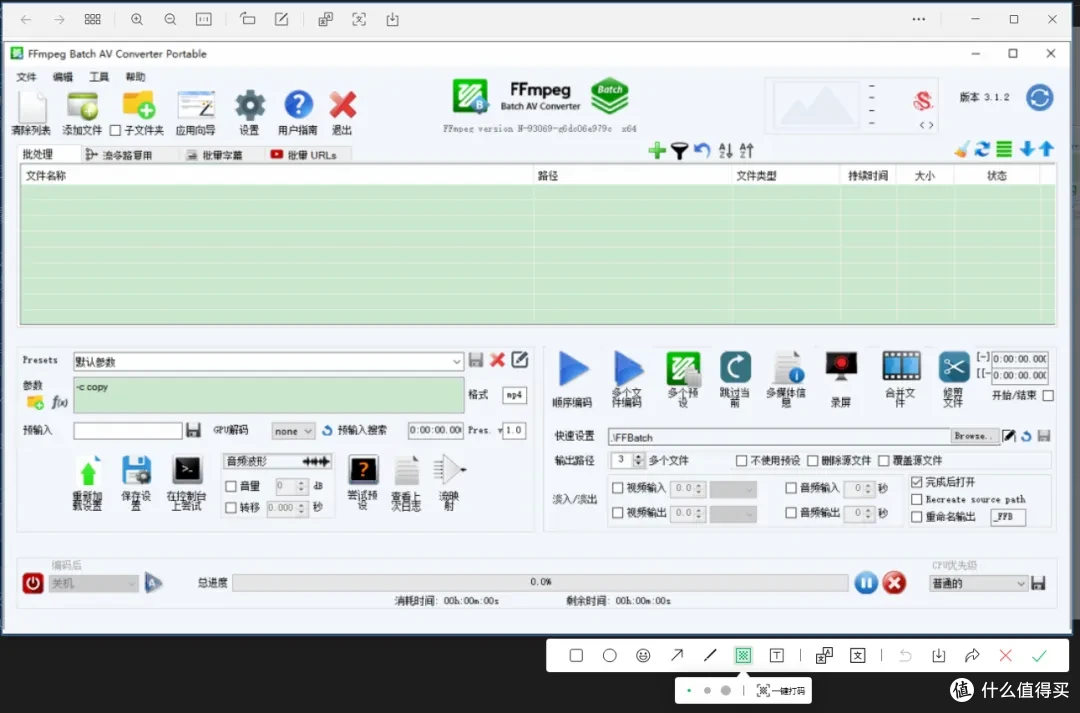
Task: Enable Recreate source path checkbox
Action: (x=917, y=499)
